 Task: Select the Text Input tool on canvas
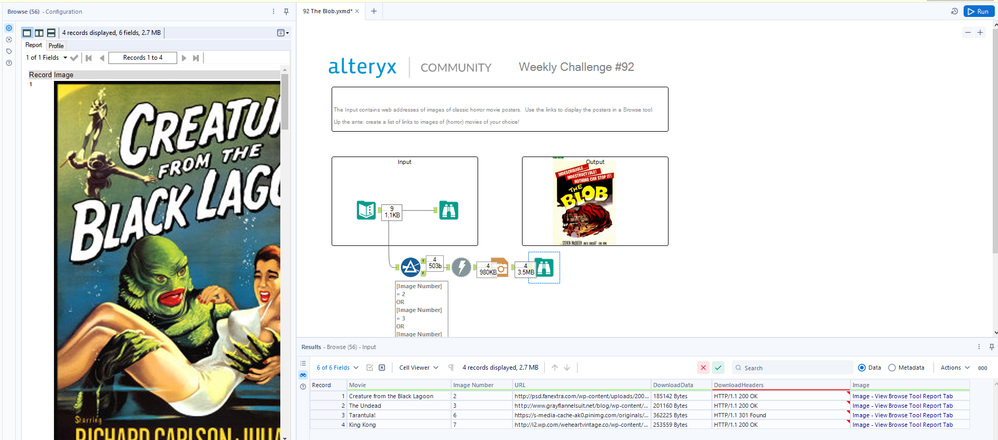tap(366, 210)
